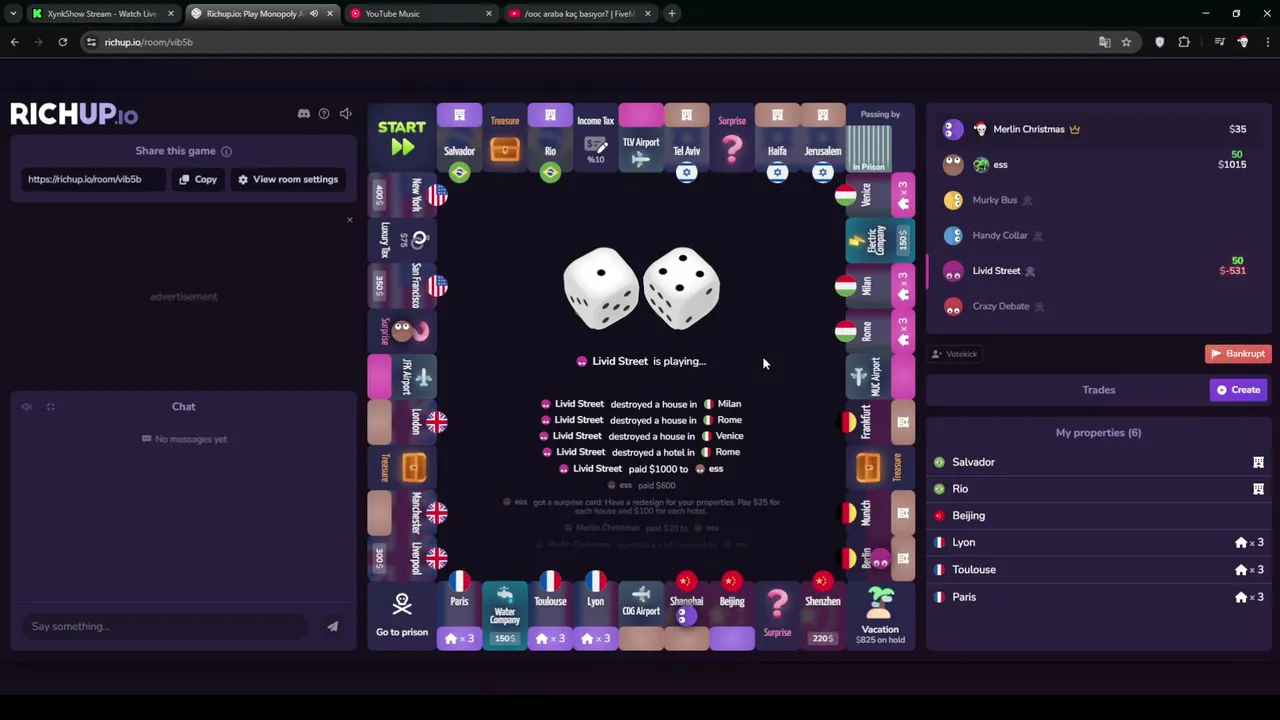Open View room settings
The height and width of the screenshot is (720, 1280).
(288, 179)
